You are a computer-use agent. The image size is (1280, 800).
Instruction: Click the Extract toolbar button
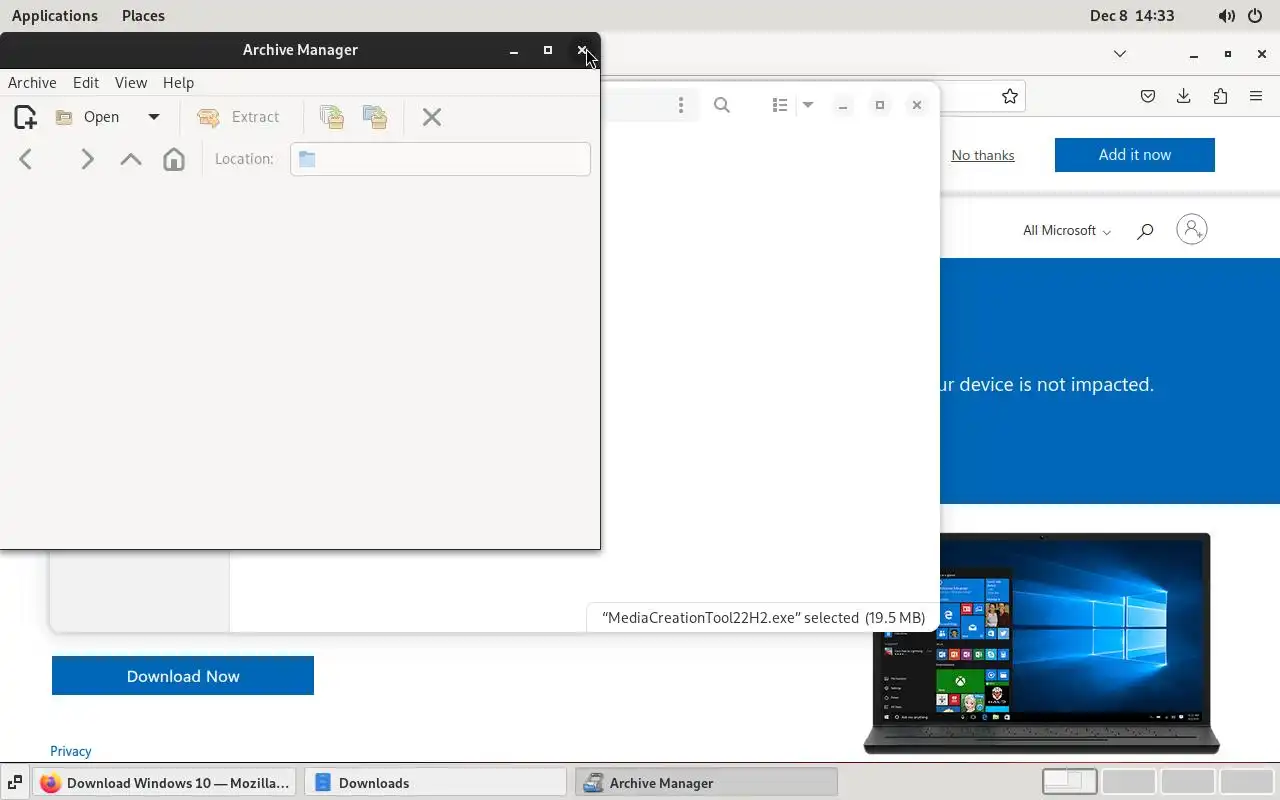239,117
